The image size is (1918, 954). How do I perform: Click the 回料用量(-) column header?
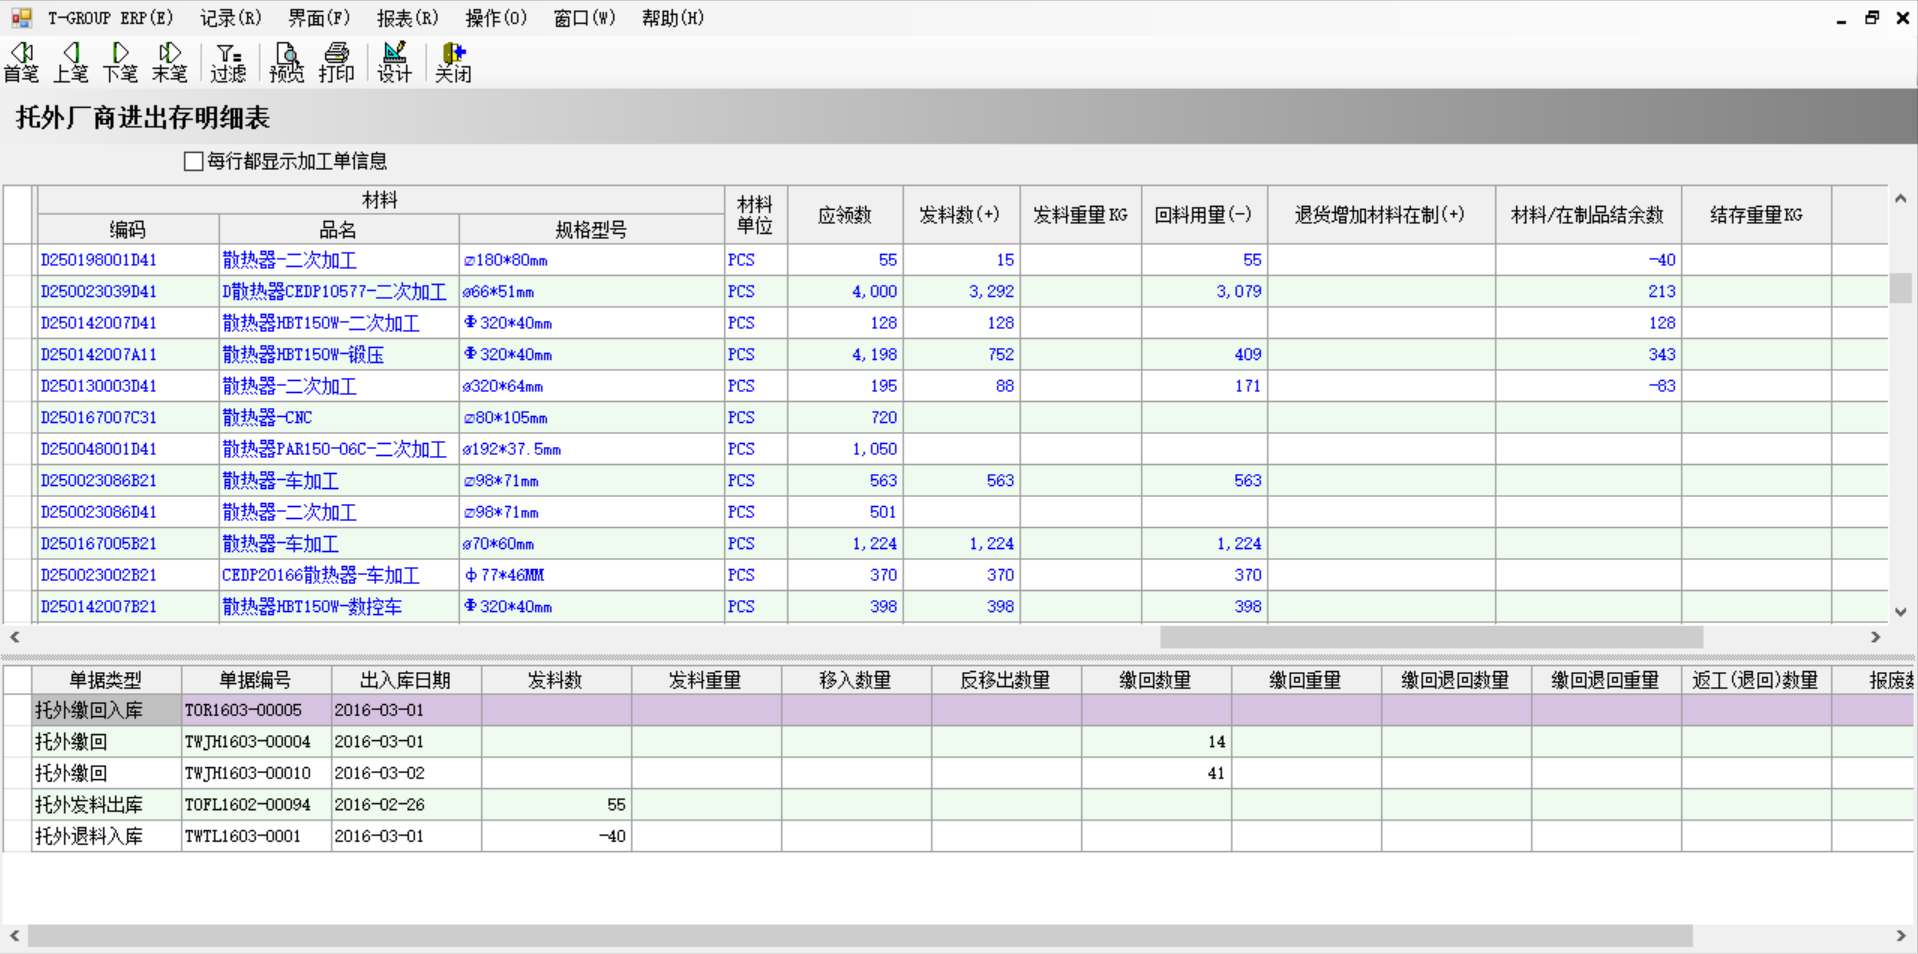point(1203,214)
